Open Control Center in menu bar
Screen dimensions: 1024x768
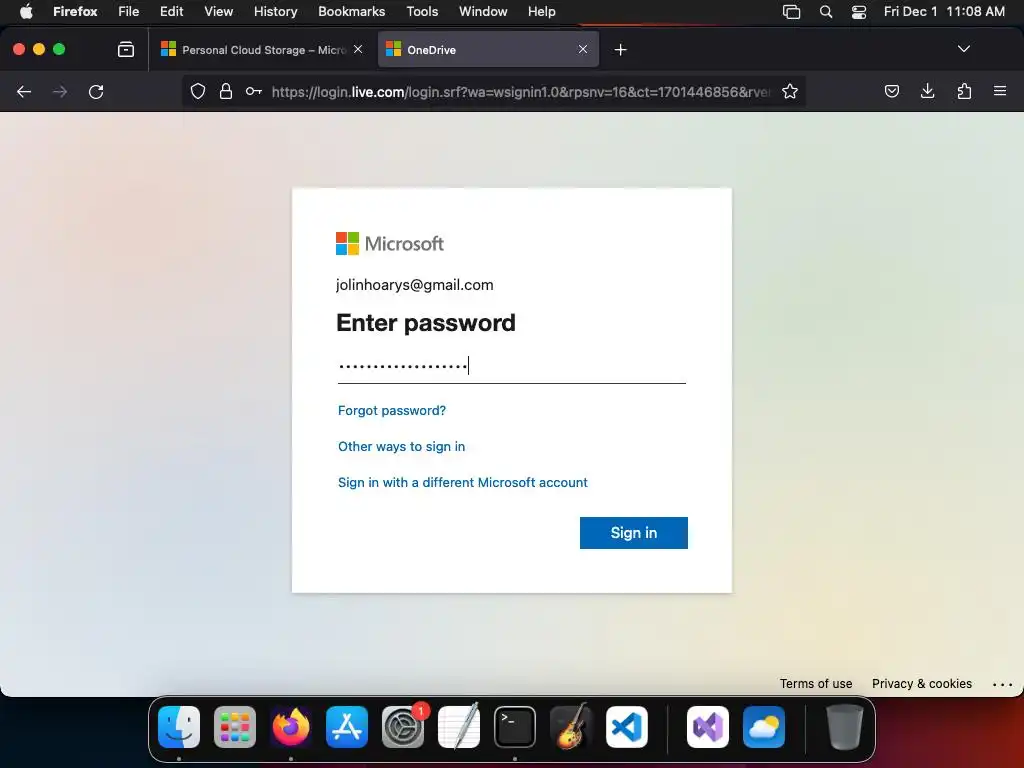point(859,12)
